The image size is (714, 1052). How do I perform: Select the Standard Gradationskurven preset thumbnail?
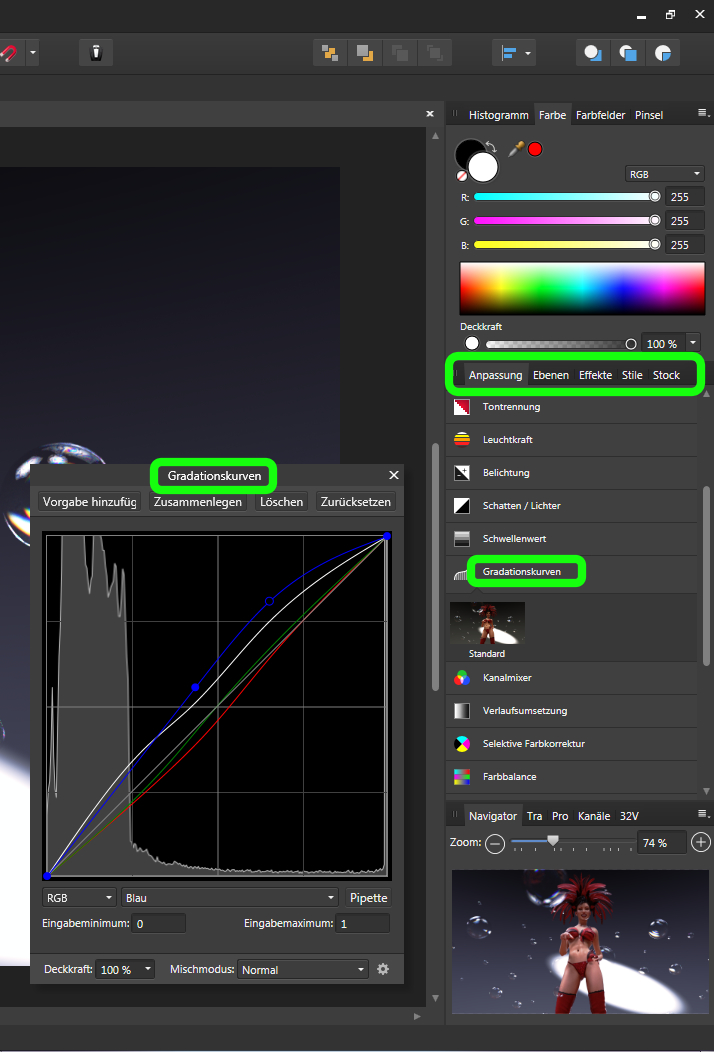[x=487, y=623]
